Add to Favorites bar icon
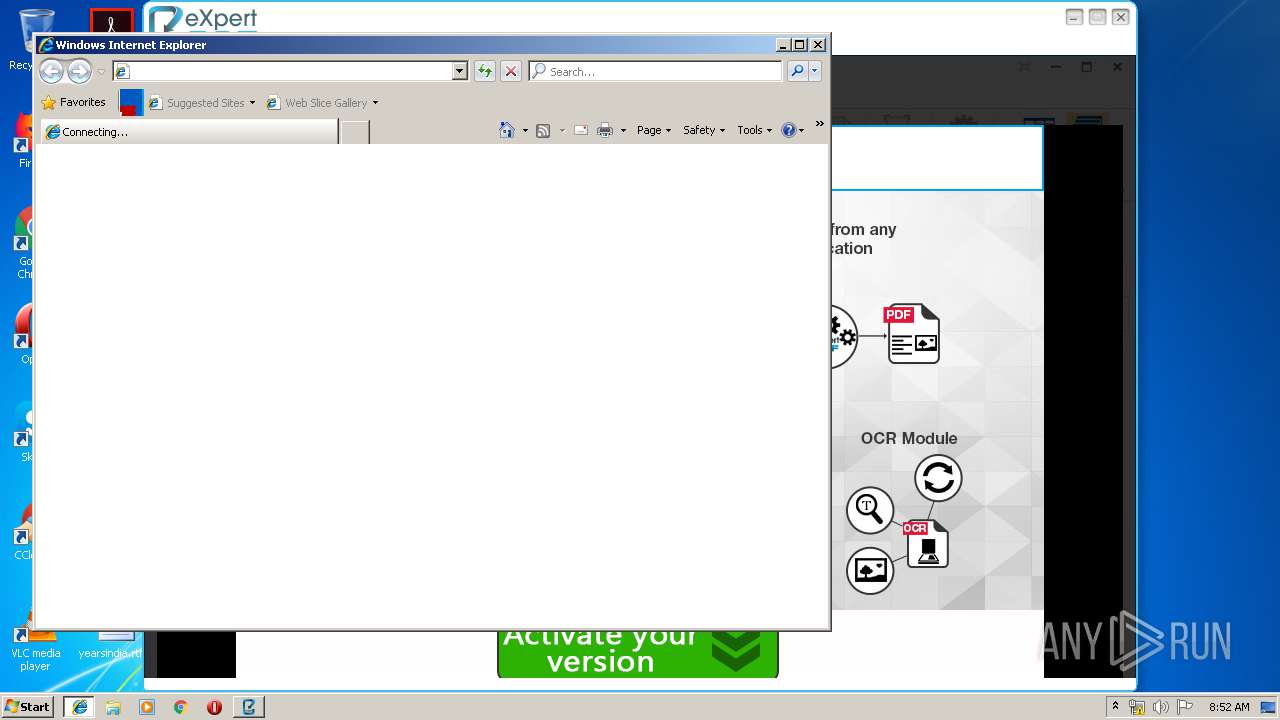The width and height of the screenshot is (1280, 720). coord(131,102)
